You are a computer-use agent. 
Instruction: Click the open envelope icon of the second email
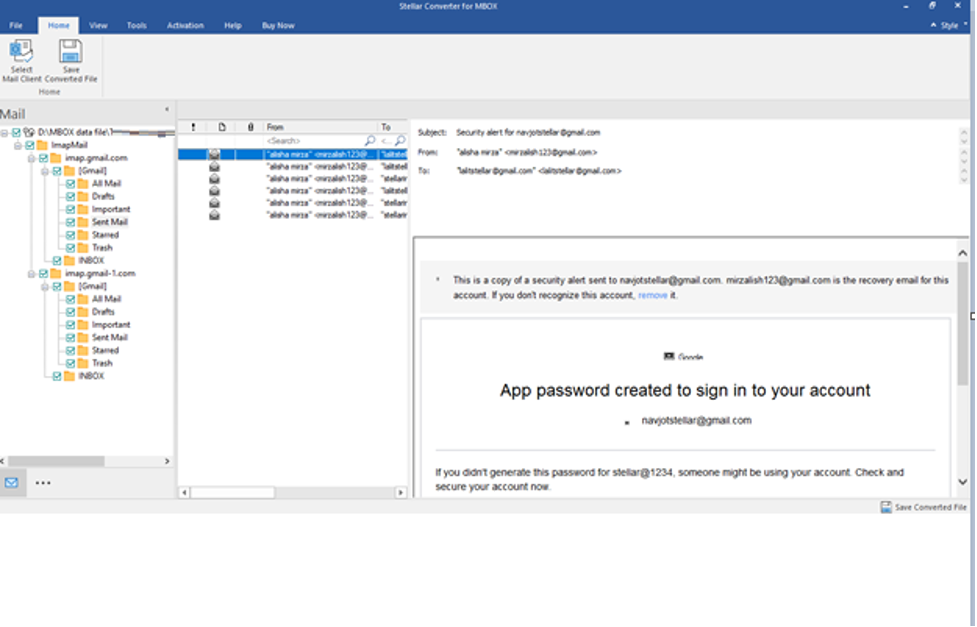(x=214, y=167)
